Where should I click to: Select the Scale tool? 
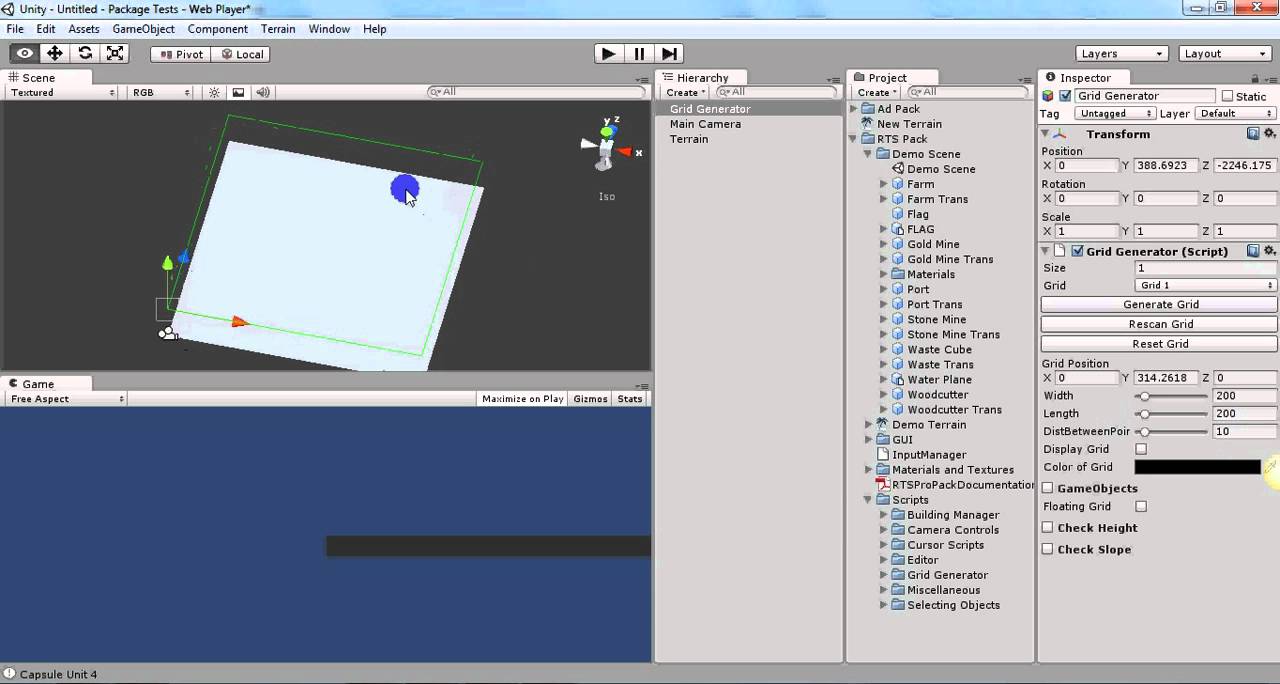[x=115, y=54]
